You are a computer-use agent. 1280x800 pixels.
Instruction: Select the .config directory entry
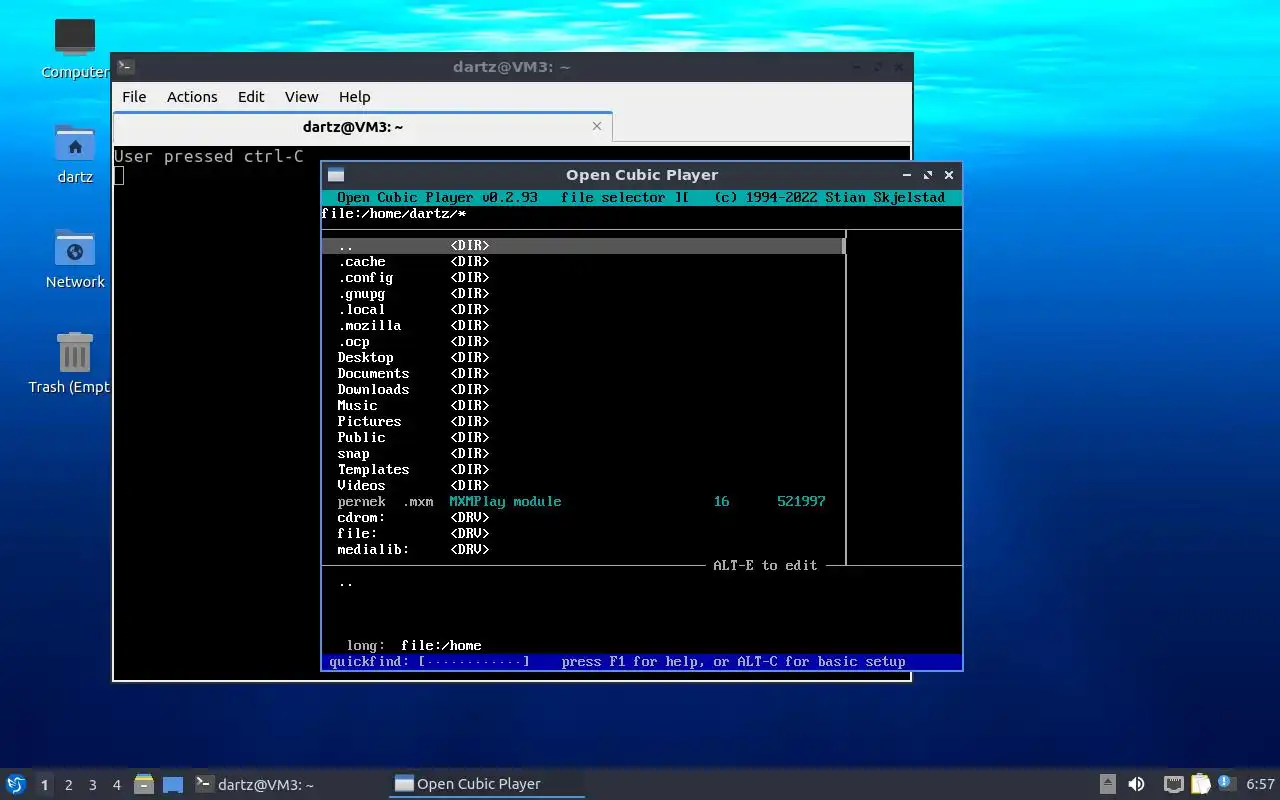[583, 278]
